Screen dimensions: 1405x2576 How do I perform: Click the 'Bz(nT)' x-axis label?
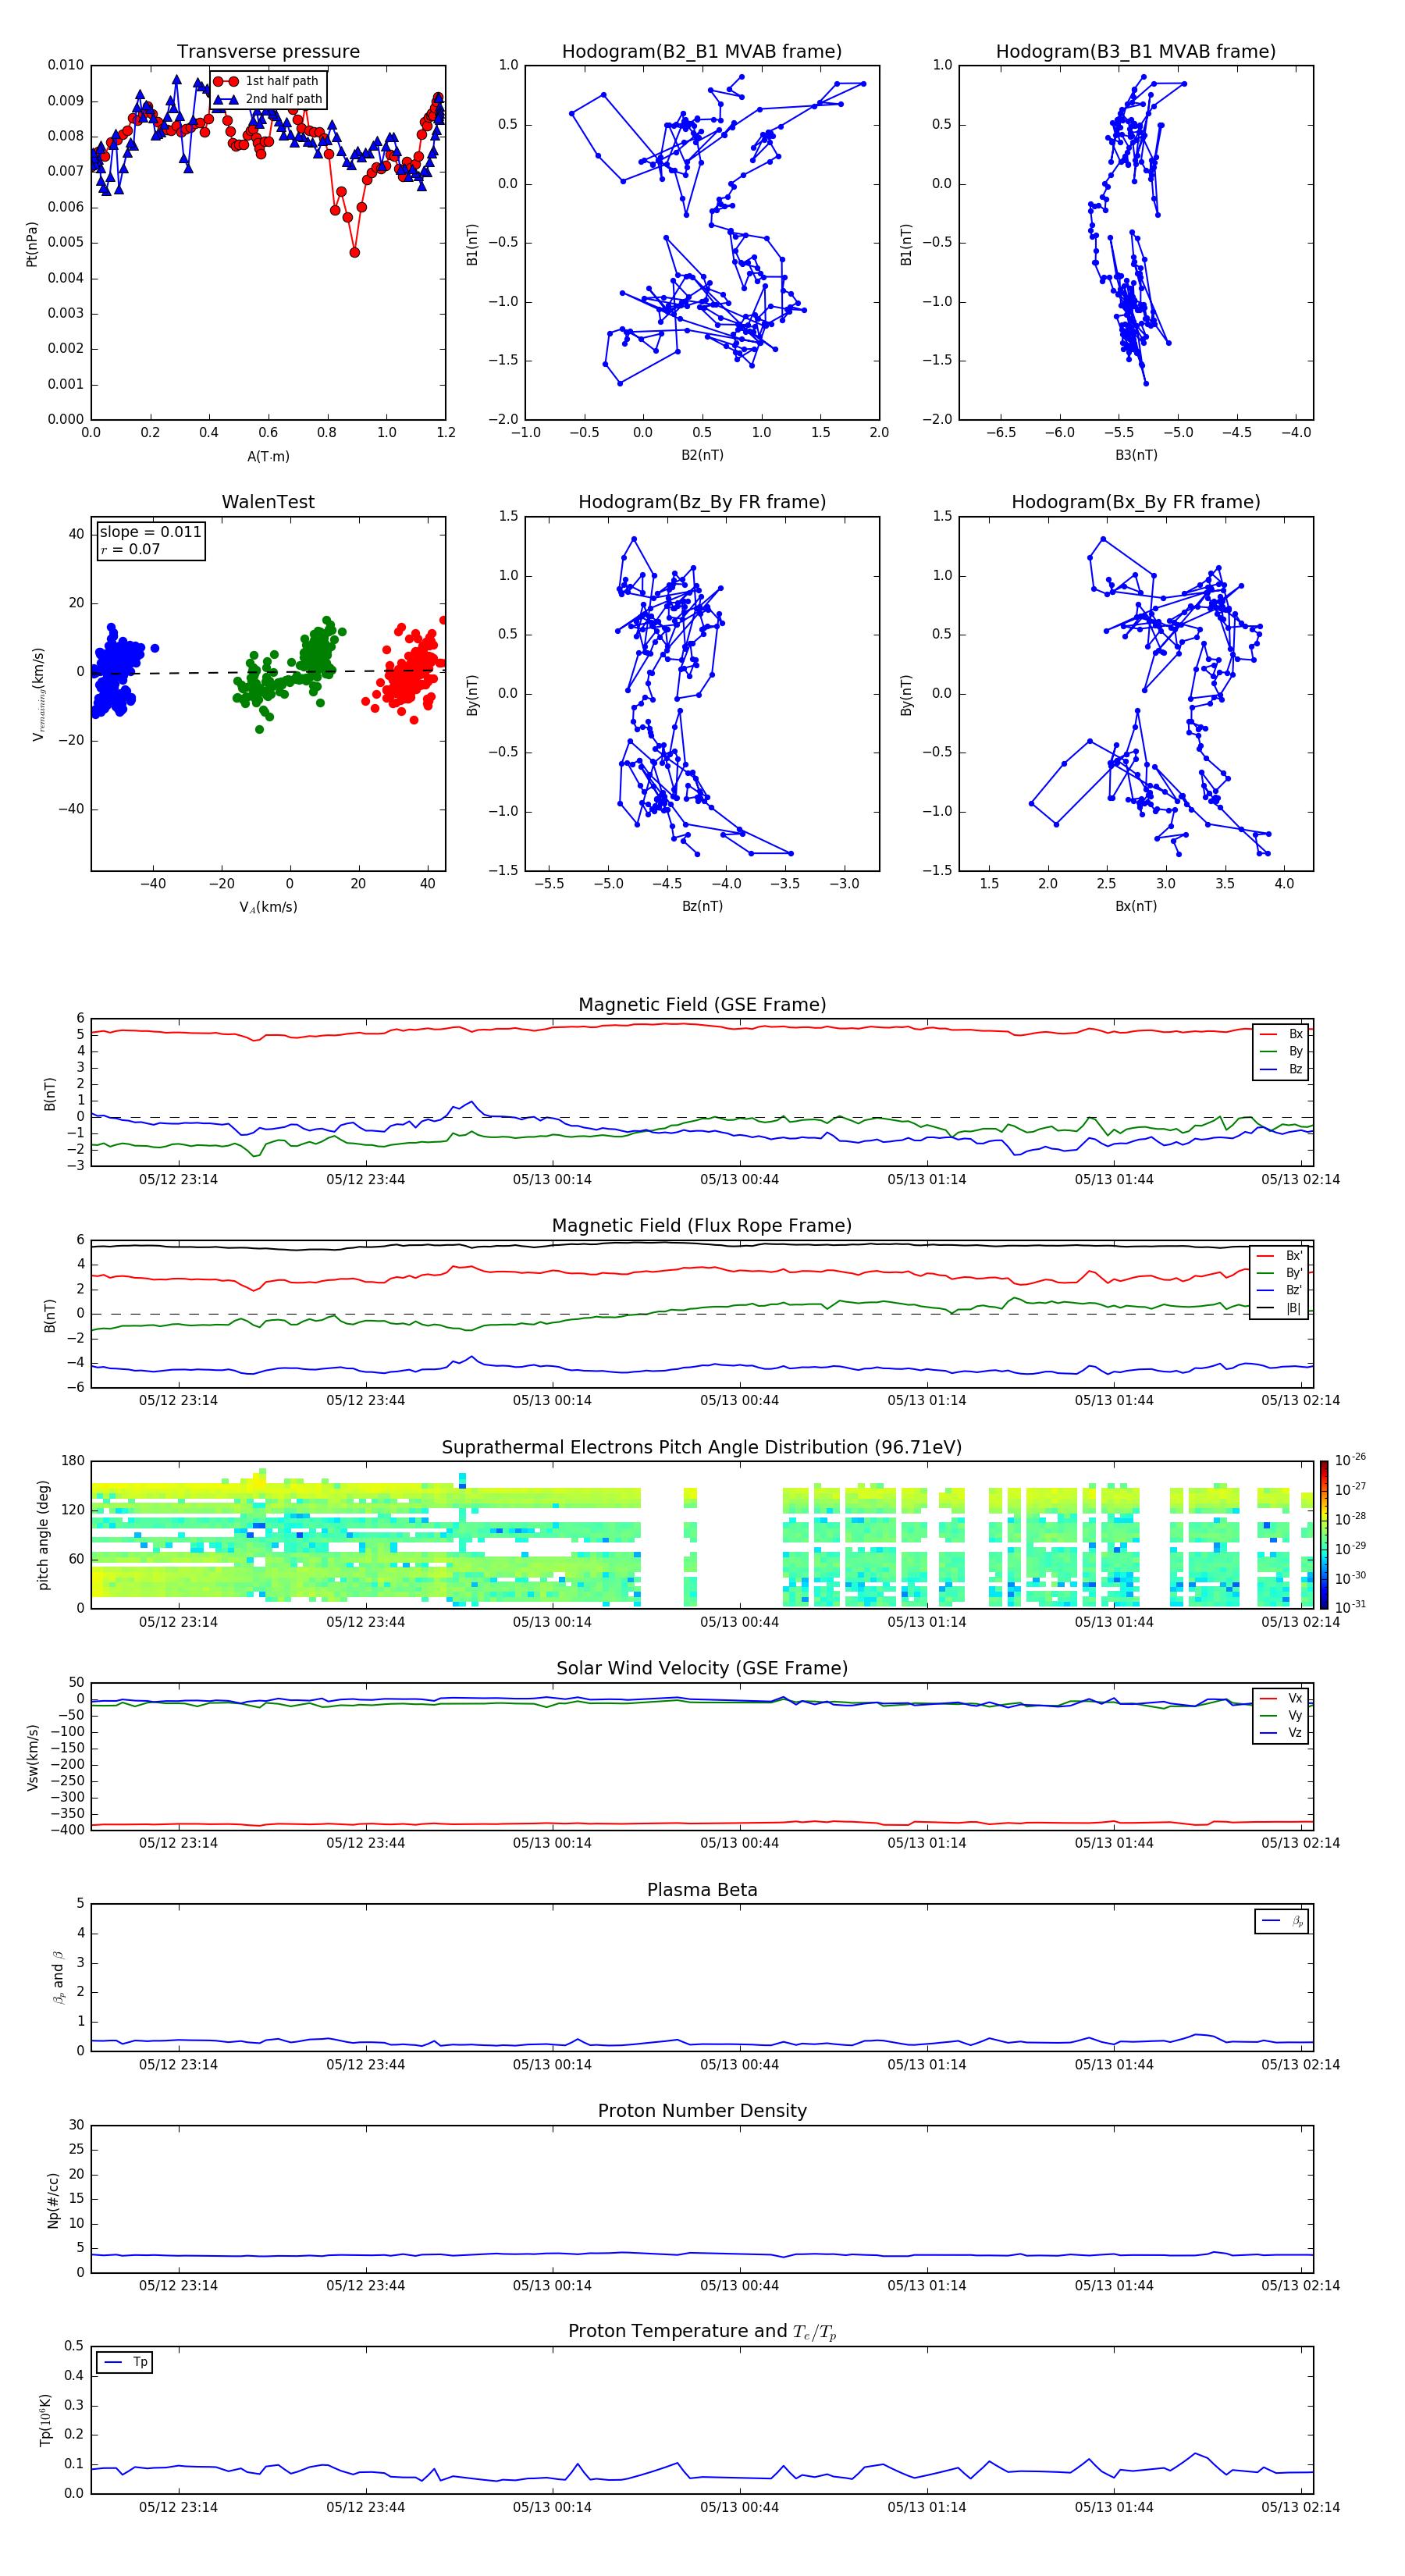[x=702, y=906]
